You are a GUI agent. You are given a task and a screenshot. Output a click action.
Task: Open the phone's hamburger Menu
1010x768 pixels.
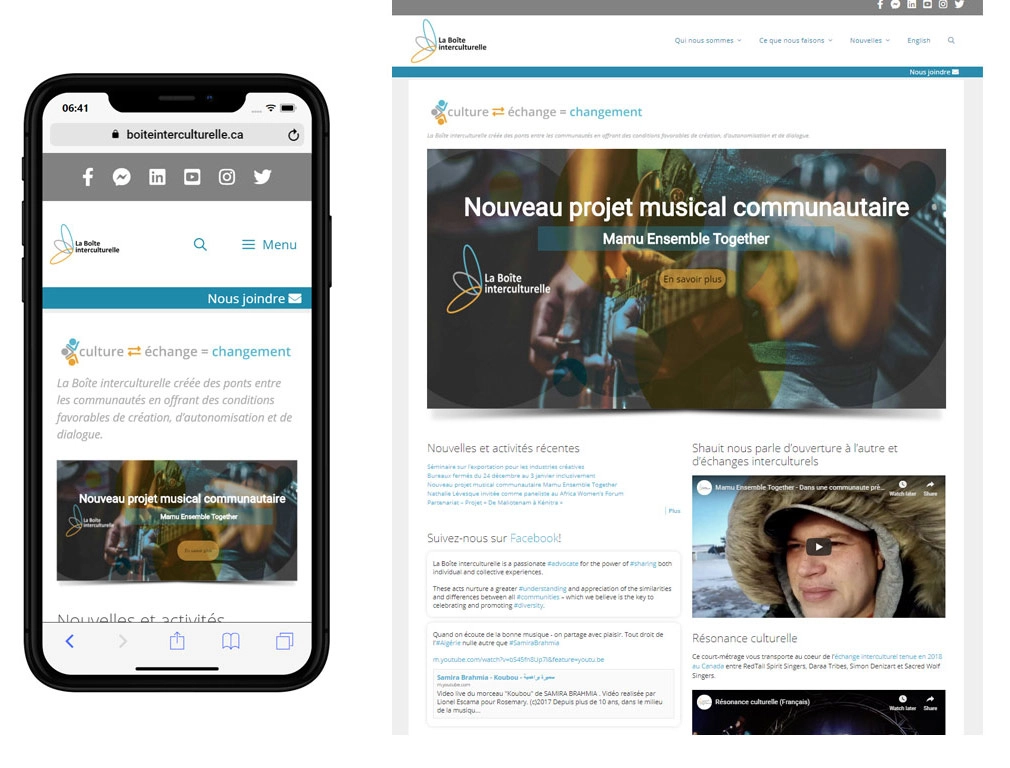269,245
